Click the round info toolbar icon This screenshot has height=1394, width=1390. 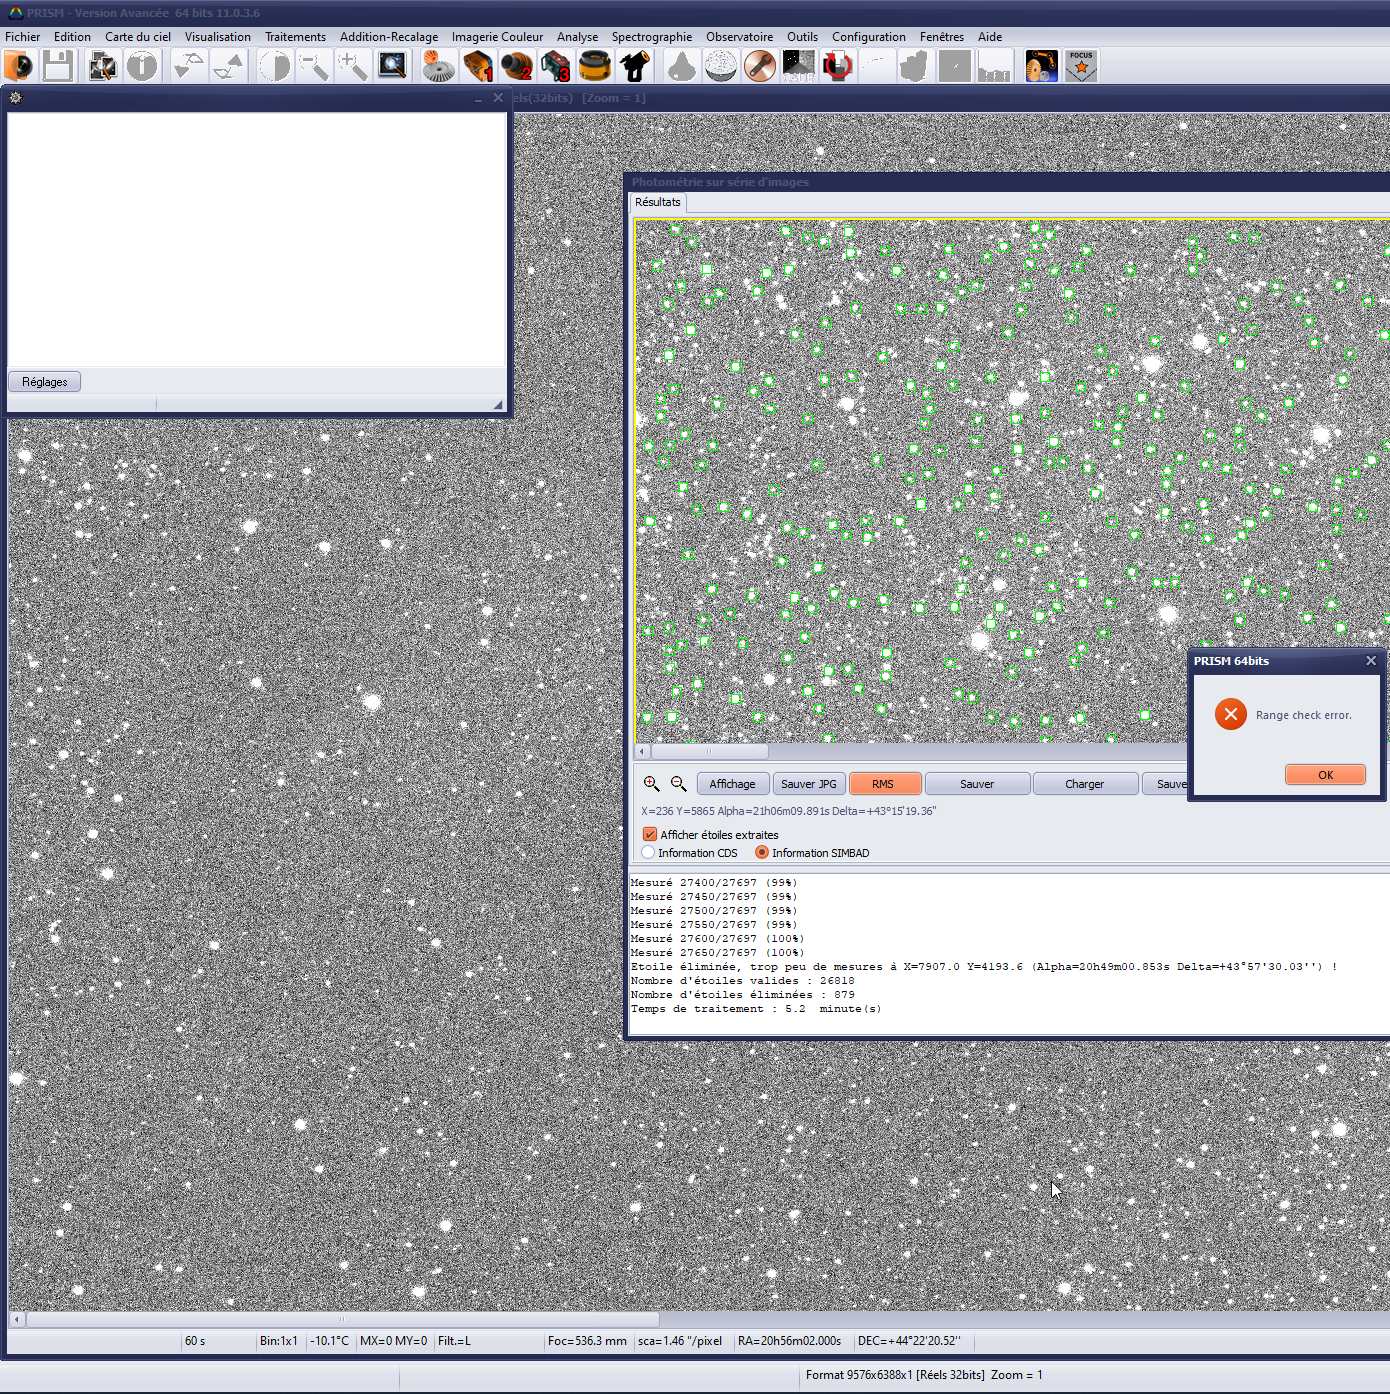click(142, 67)
